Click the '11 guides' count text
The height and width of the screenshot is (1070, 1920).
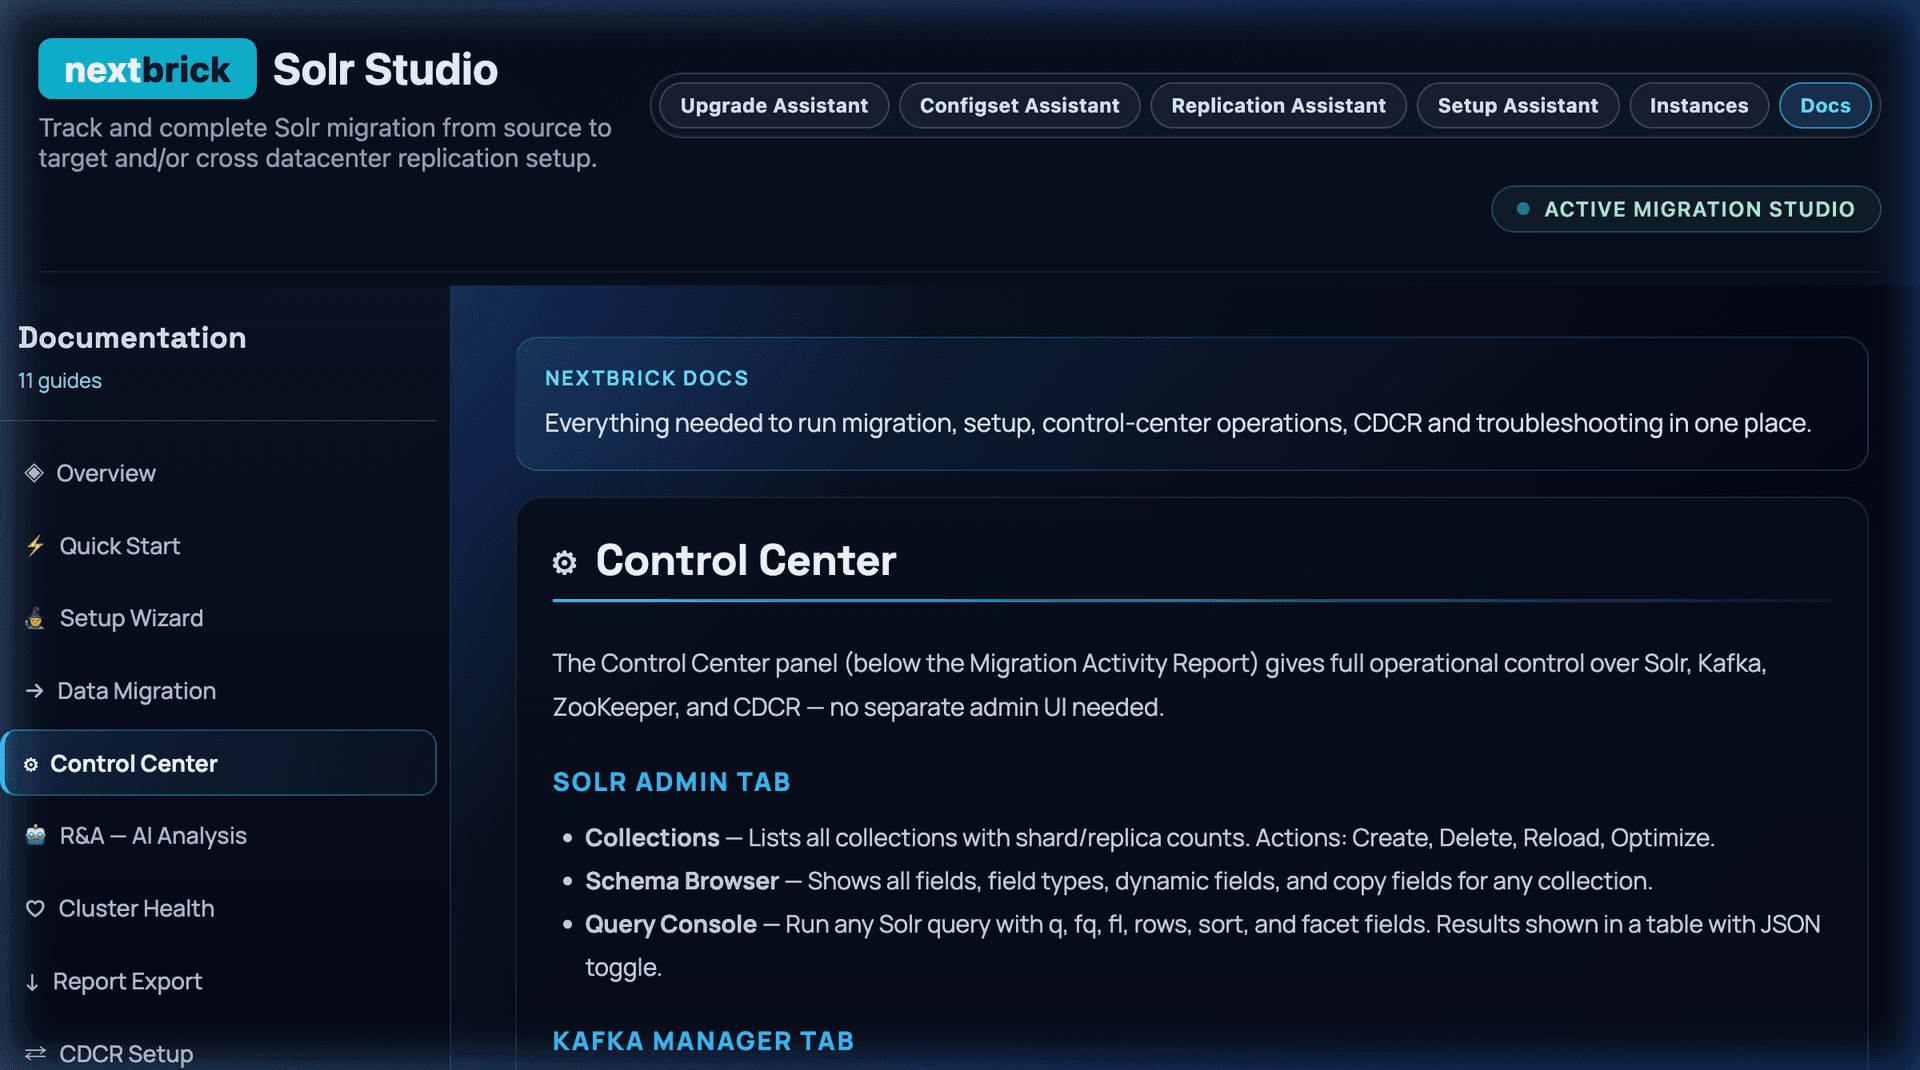coord(60,381)
